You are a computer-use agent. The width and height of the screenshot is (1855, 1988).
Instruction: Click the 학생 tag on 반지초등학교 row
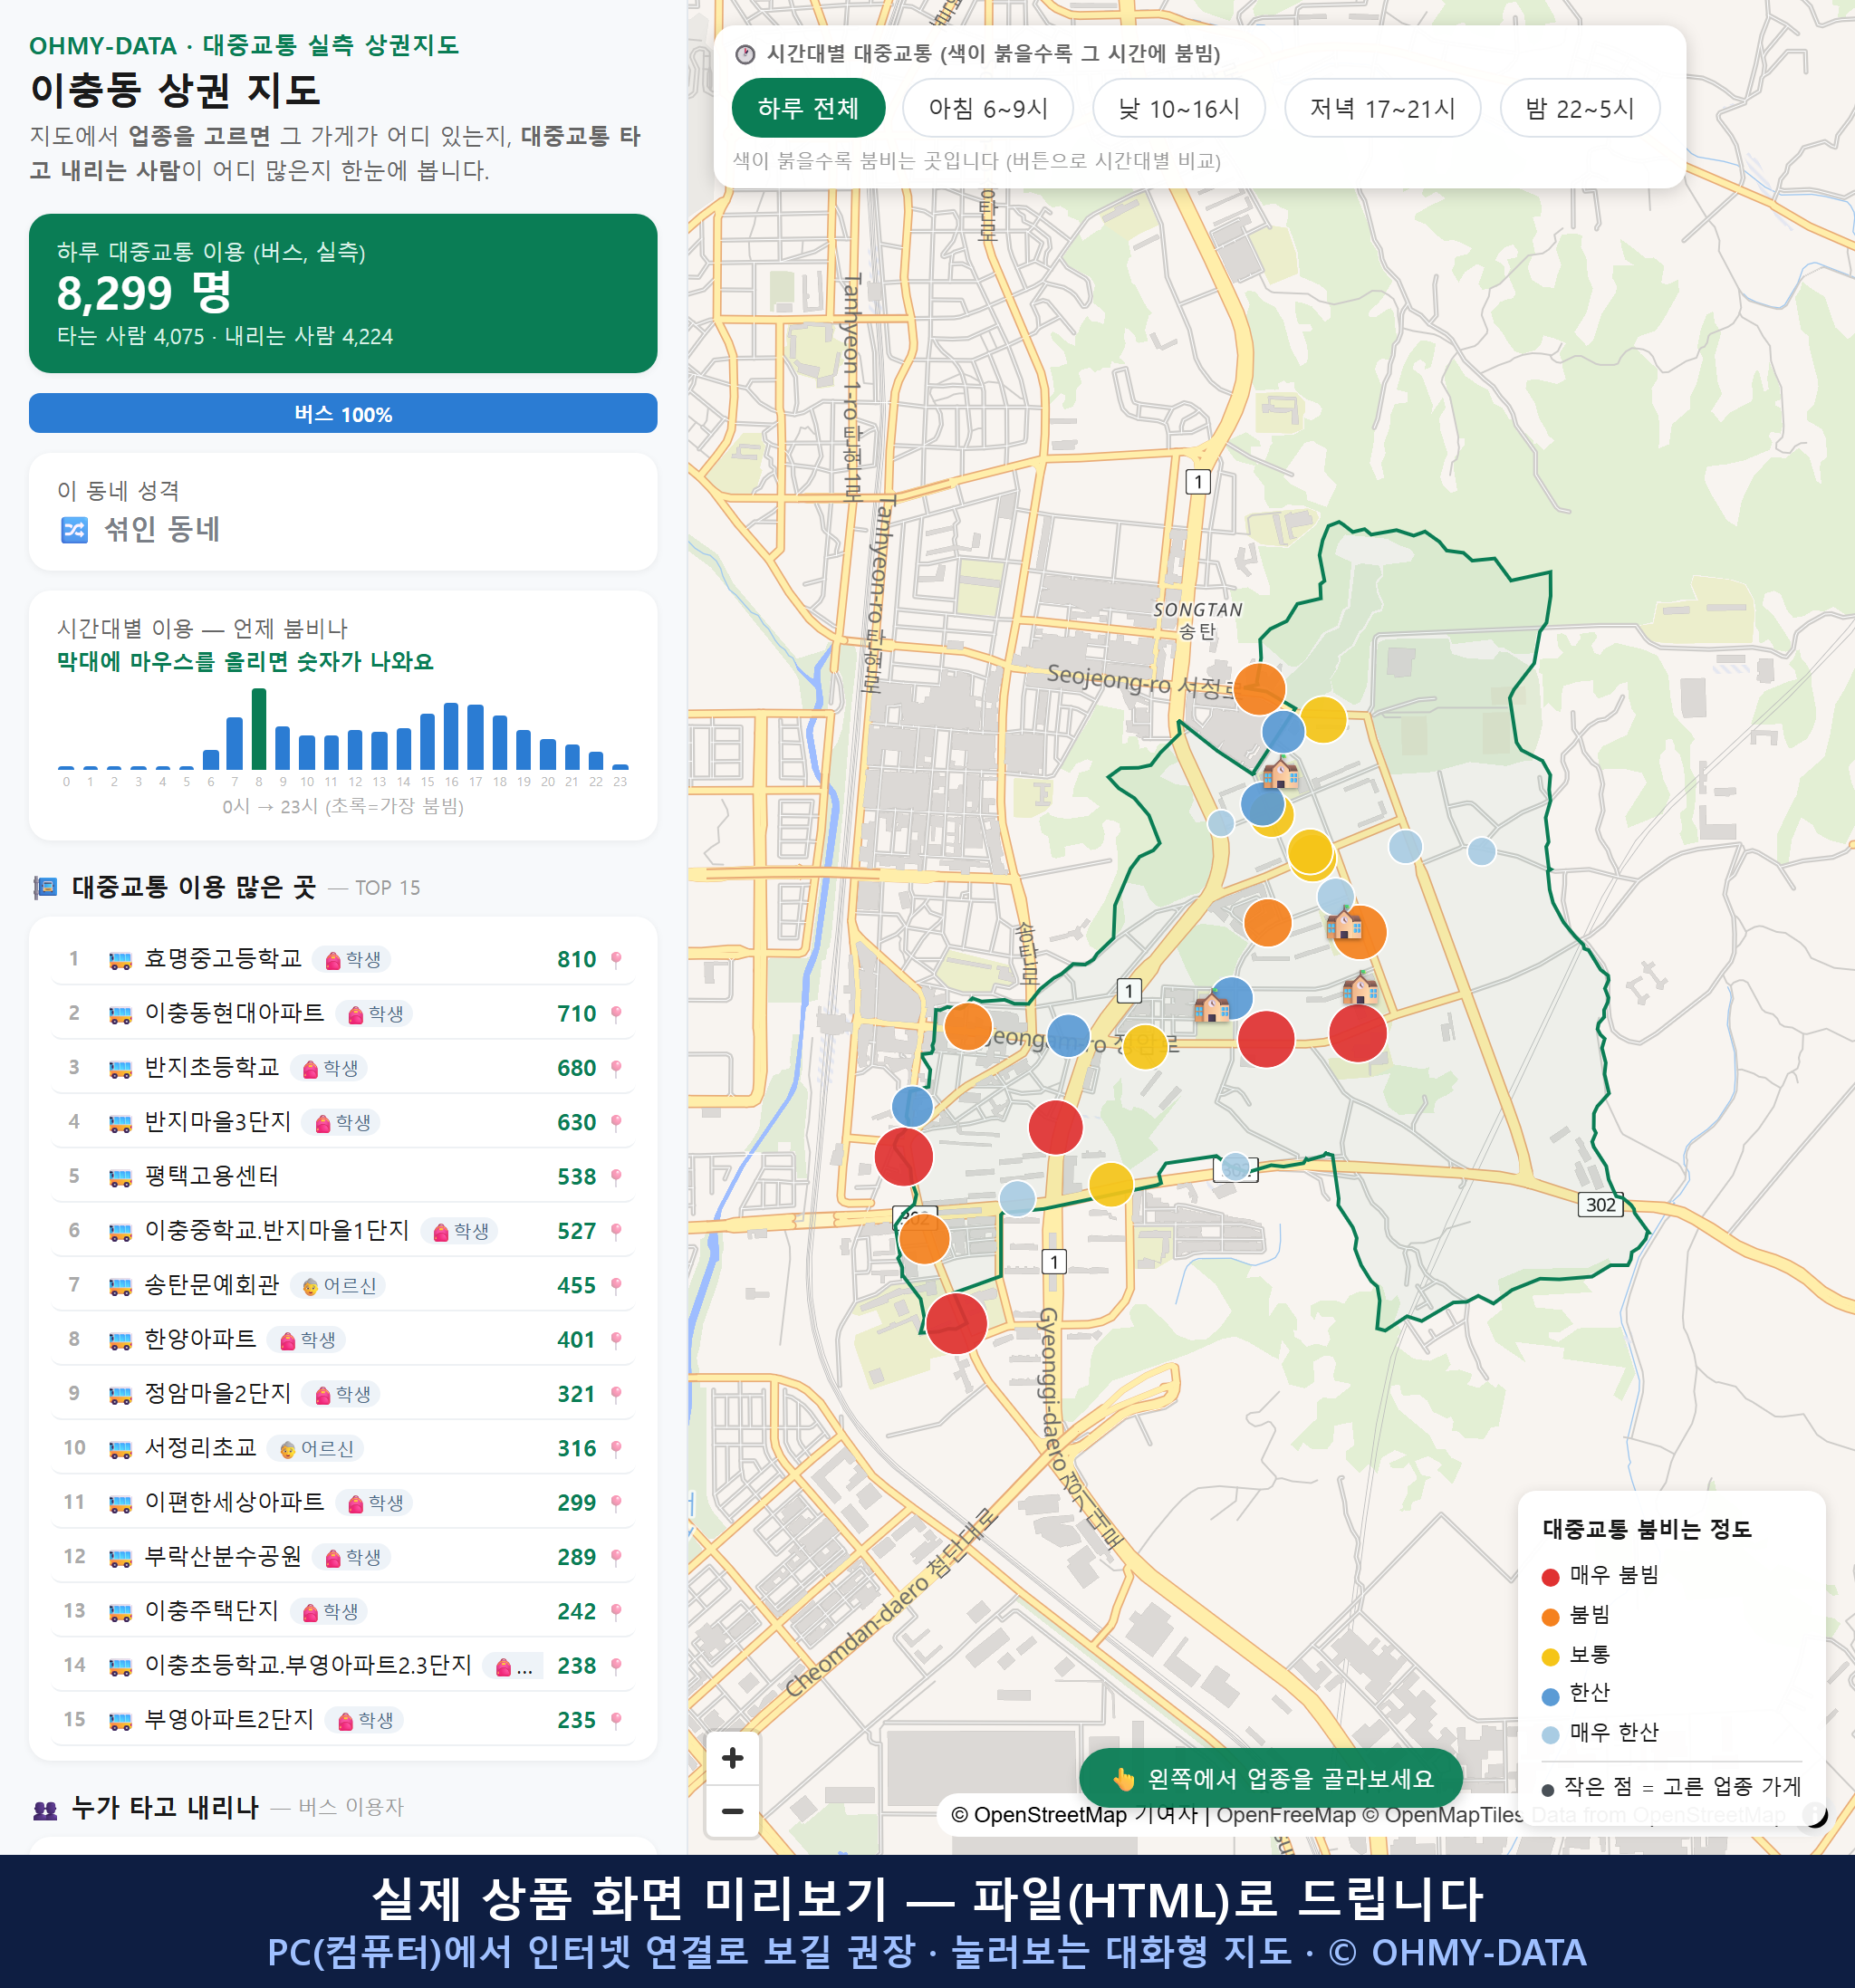[329, 1068]
